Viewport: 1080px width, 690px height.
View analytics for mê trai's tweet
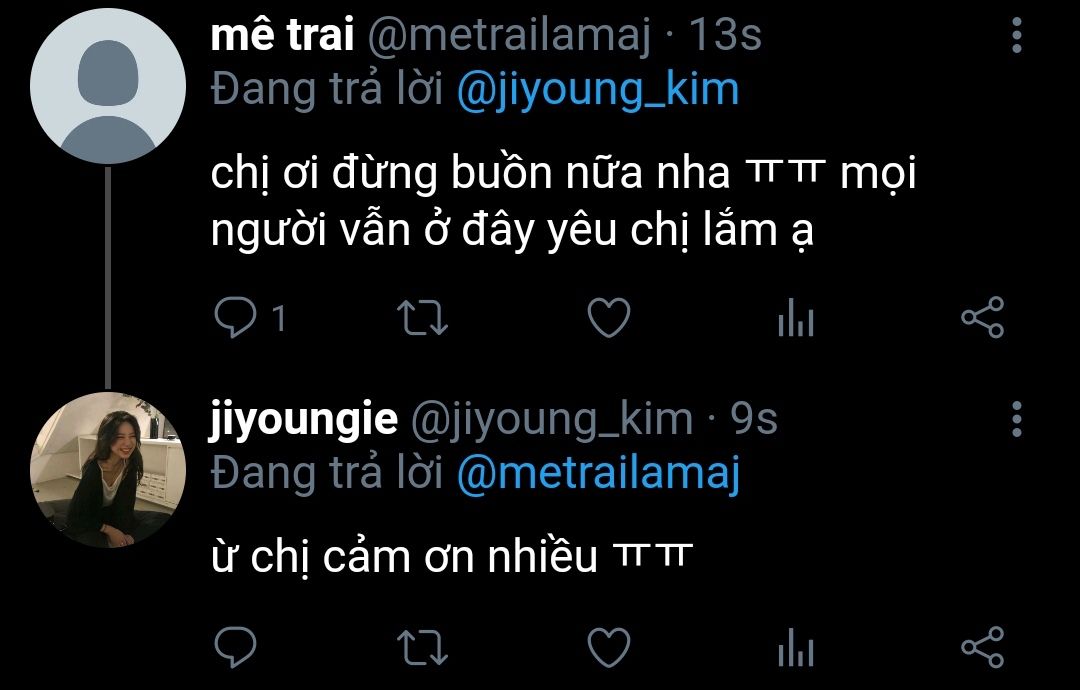pyautogui.click(x=796, y=317)
